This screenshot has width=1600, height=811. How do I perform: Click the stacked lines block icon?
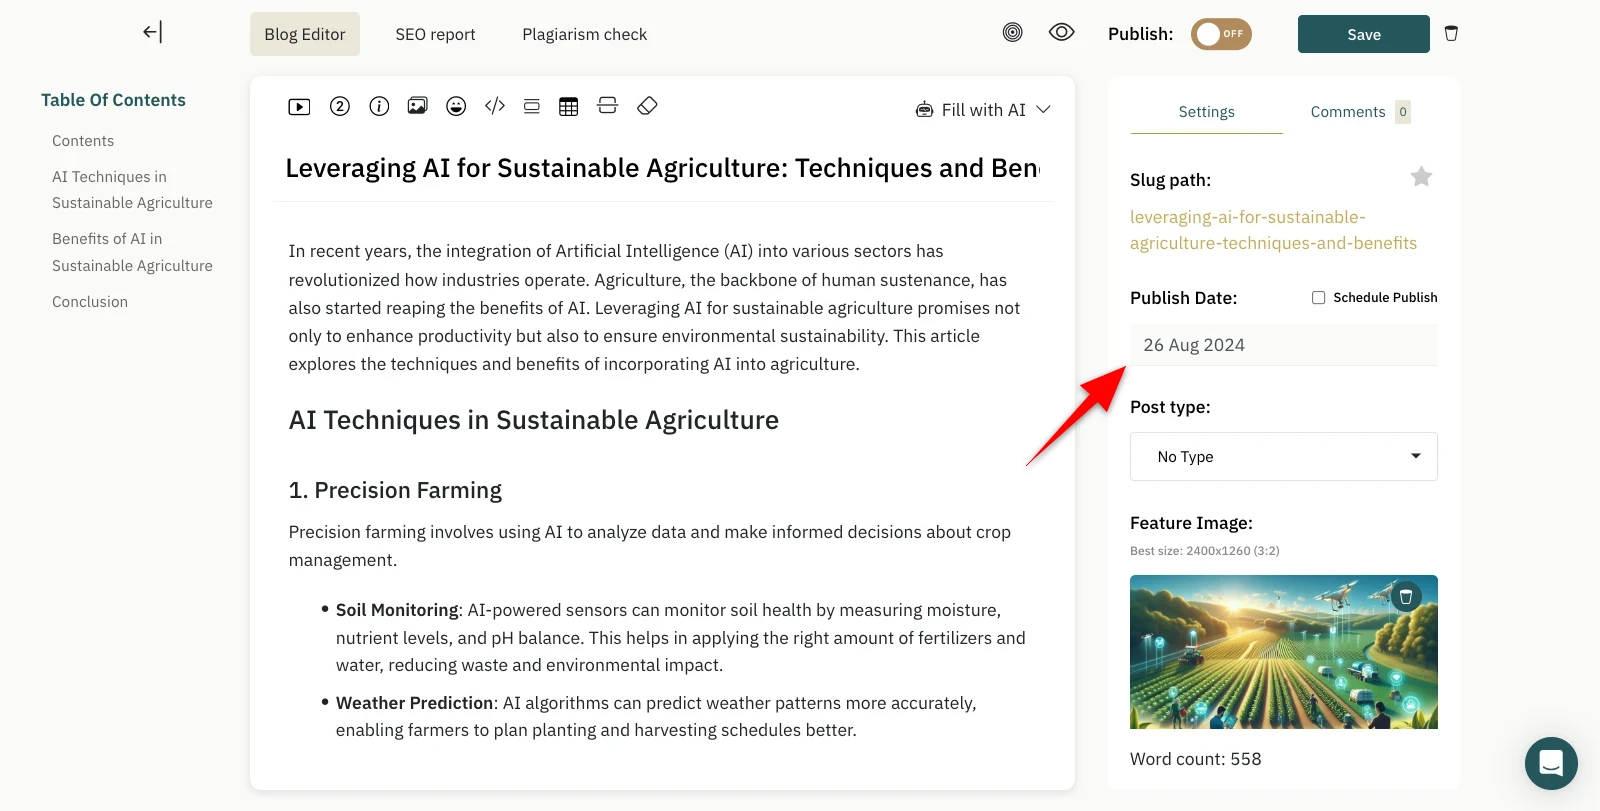tap(532, 106)
